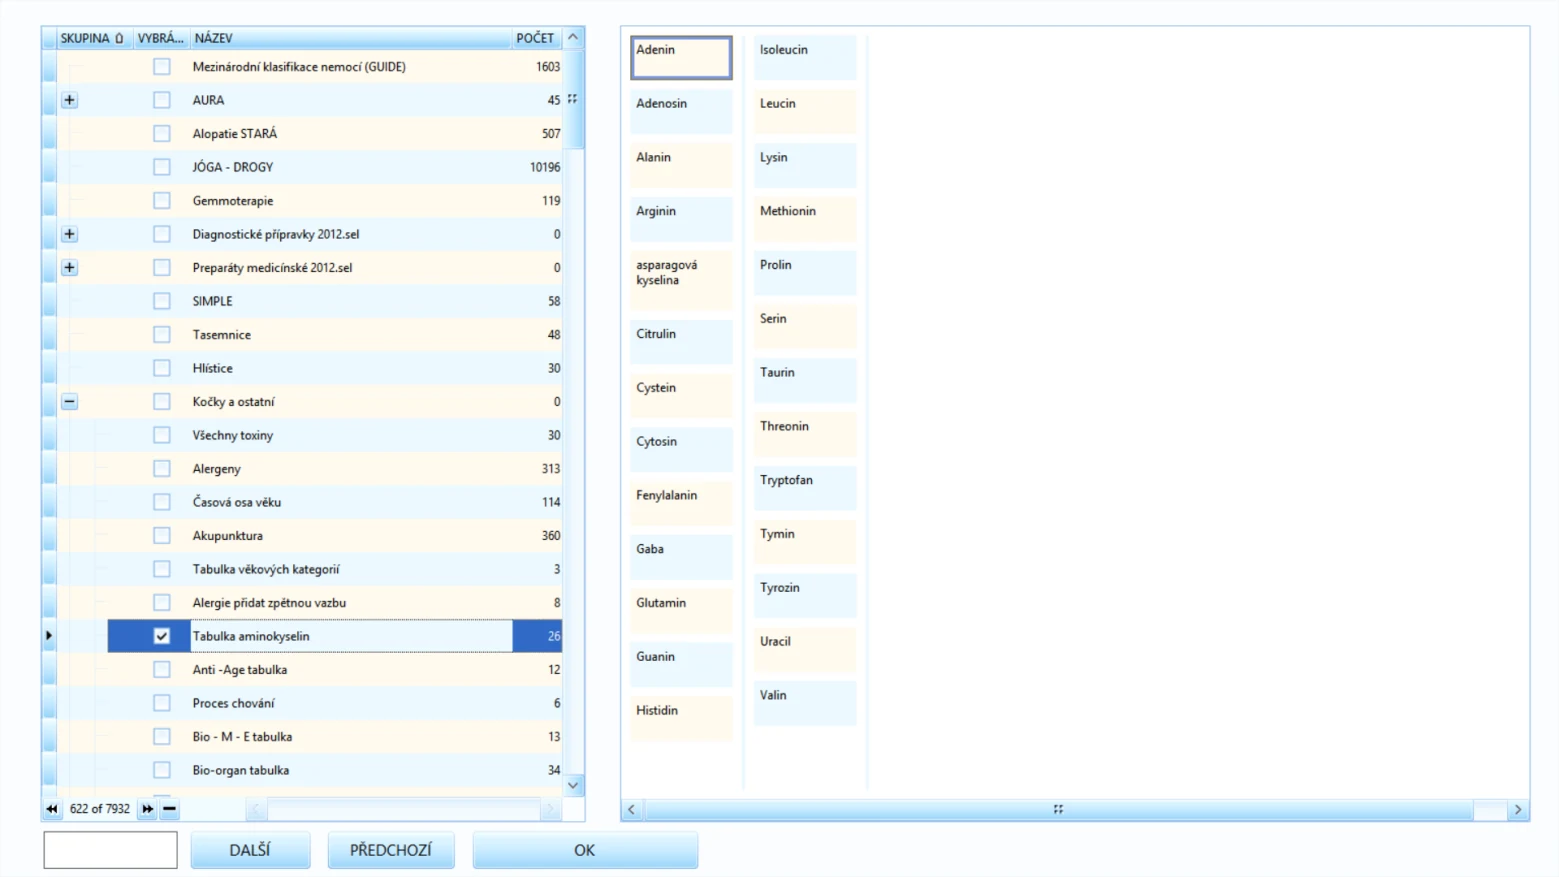This screenshot has height=877, width=1559.
Task: Collapse the Kočky a ostatní group
Action: tap(69, 401)
